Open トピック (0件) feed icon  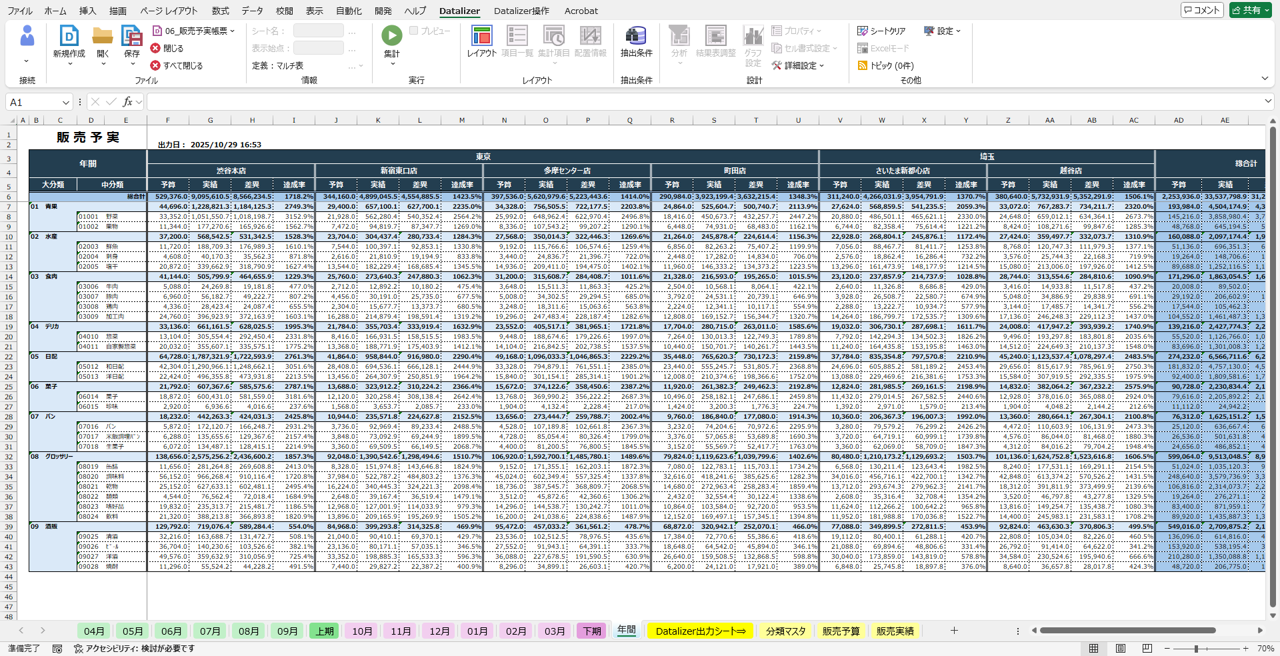pyautogui.click(x=863, y=66)
